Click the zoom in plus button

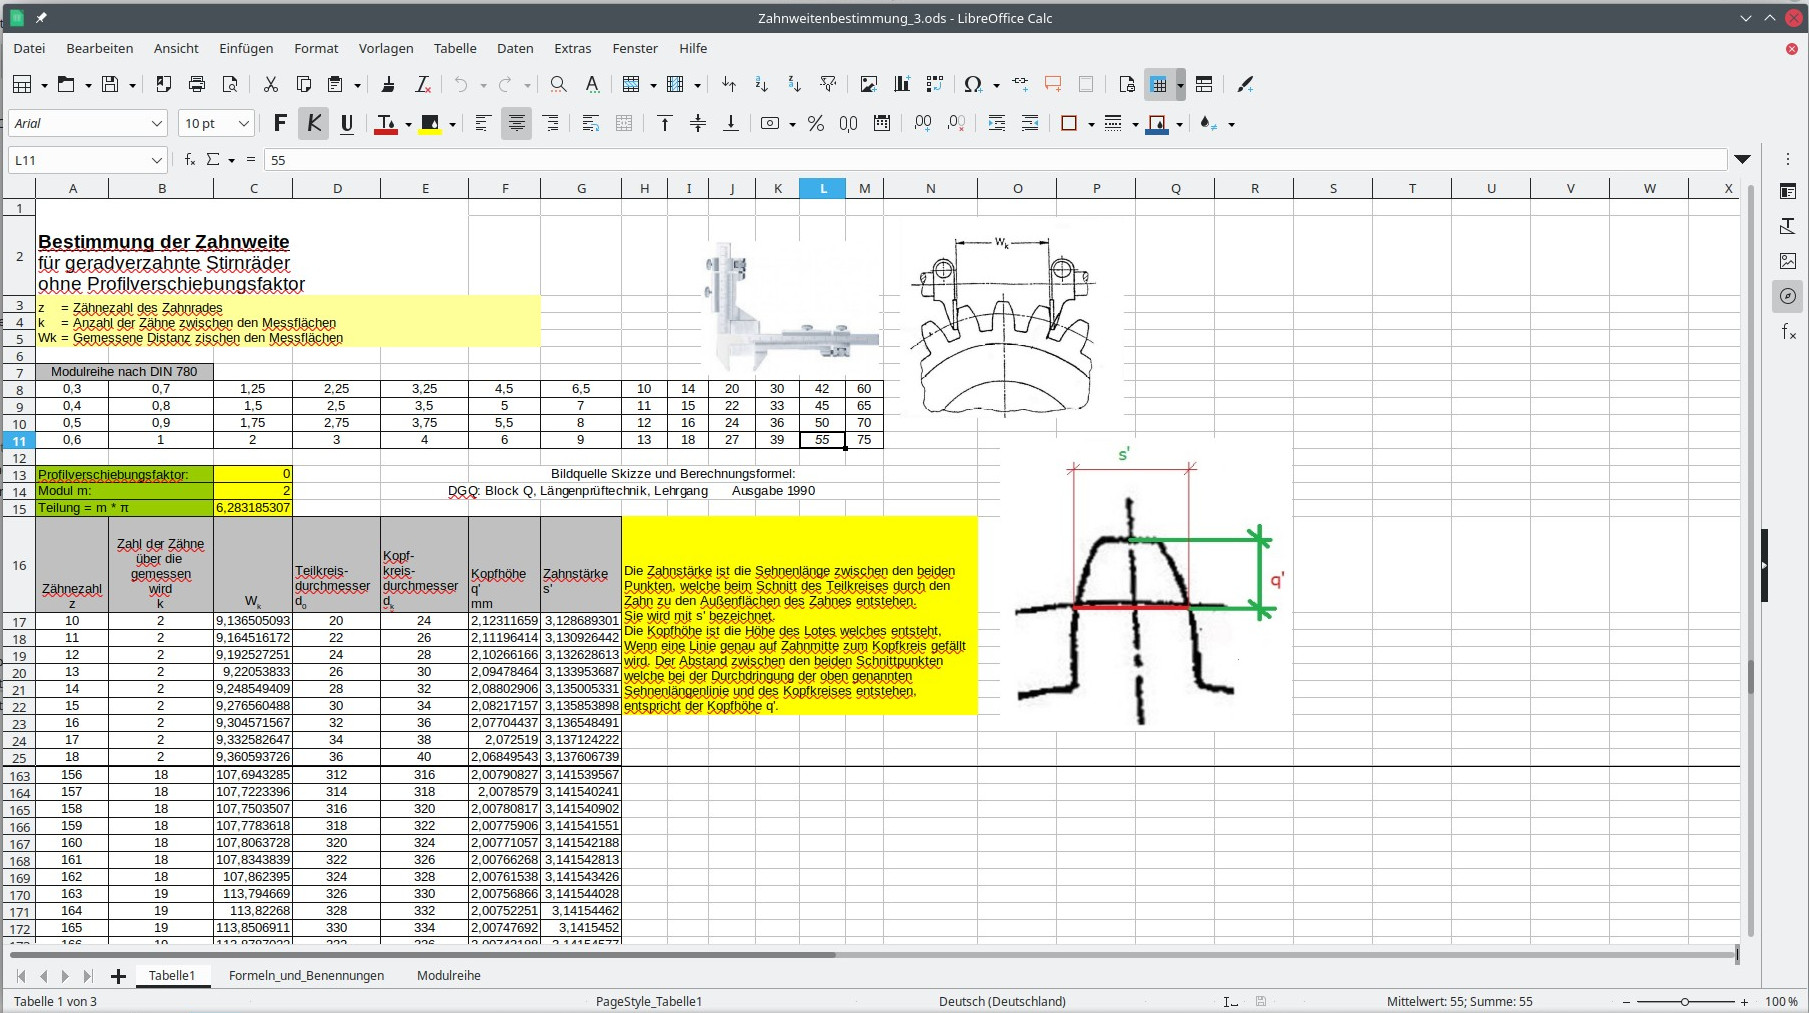point(1744,1001)
